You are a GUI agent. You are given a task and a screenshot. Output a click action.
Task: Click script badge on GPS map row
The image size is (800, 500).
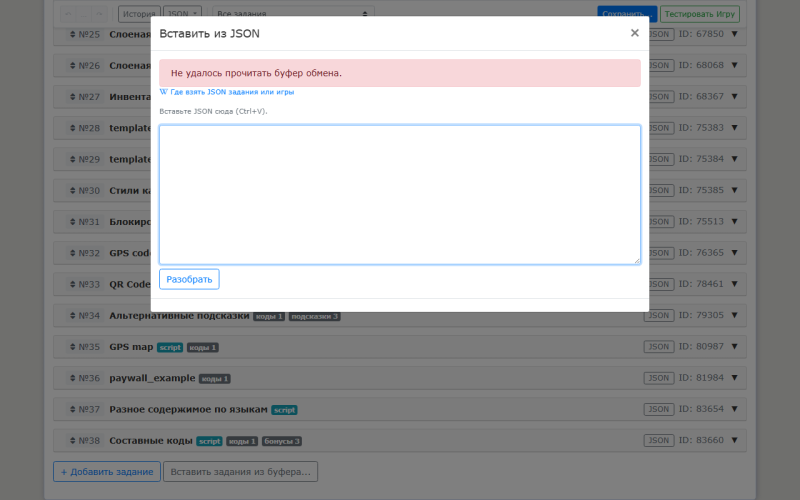point(170,347)
